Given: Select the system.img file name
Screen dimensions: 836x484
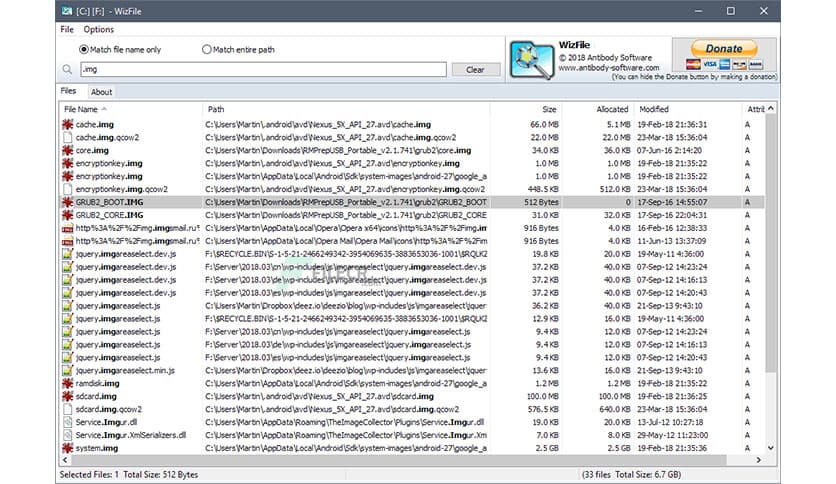Looking at the screenshot, I should click(97, 448).
